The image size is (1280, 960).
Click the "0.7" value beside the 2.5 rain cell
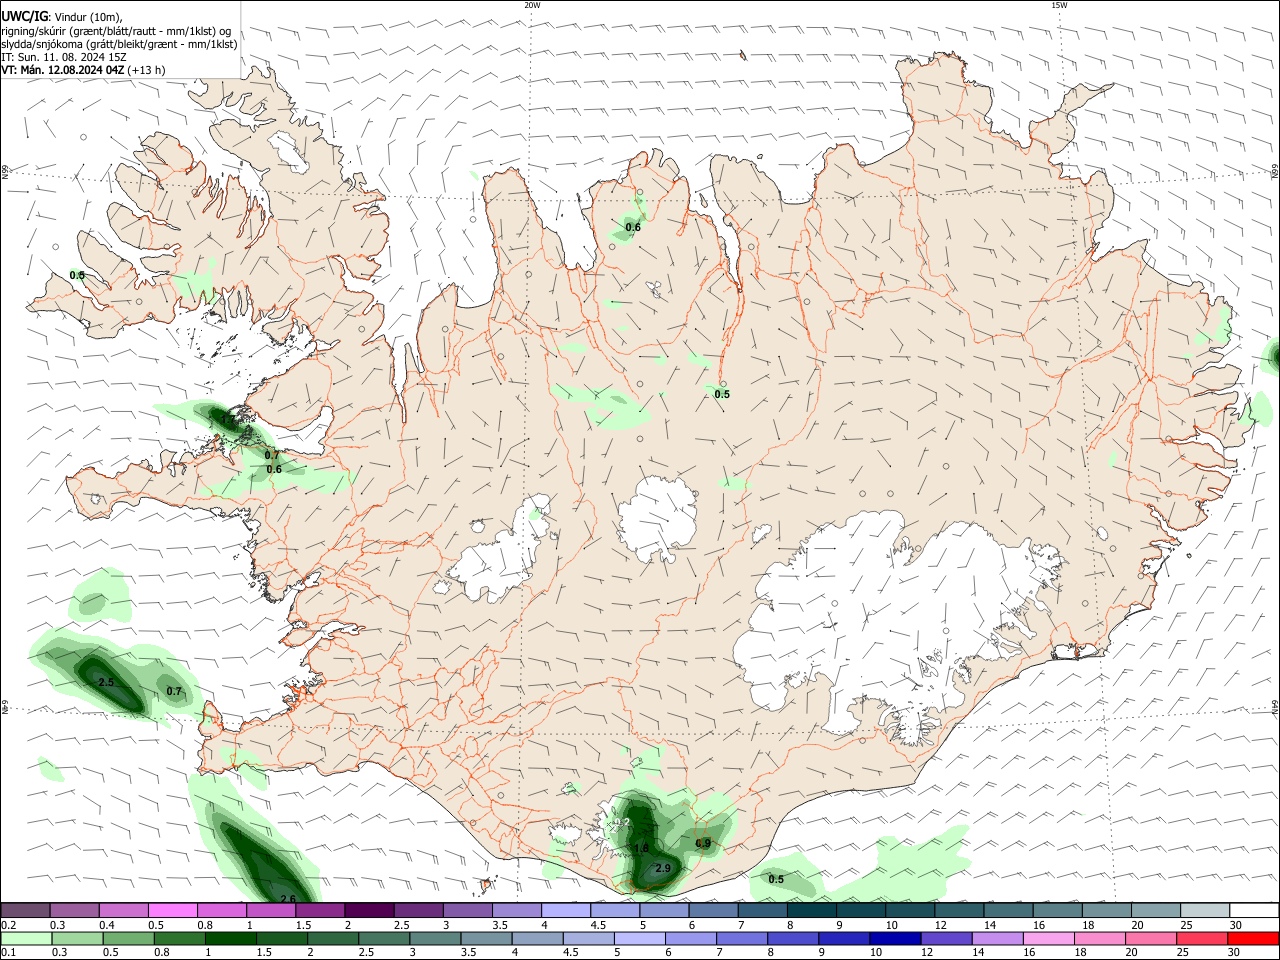point(174,692)
